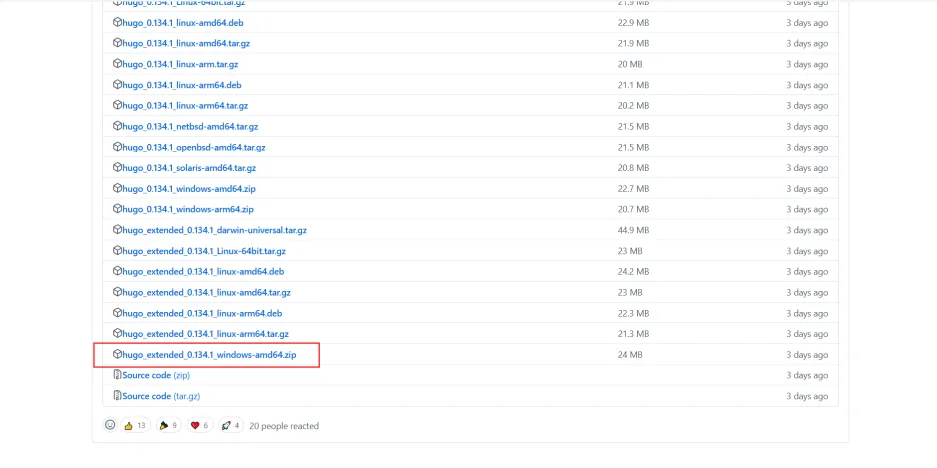Download hugo_extended linux-arm64.deb
The height and width of the screenshot is (468, 937).
tap(202, 313)
